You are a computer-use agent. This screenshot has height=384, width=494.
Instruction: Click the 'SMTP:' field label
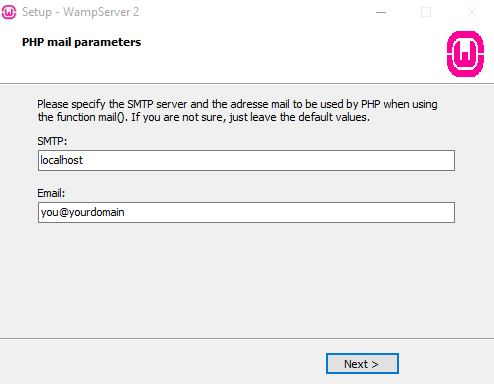pos(52,141)
